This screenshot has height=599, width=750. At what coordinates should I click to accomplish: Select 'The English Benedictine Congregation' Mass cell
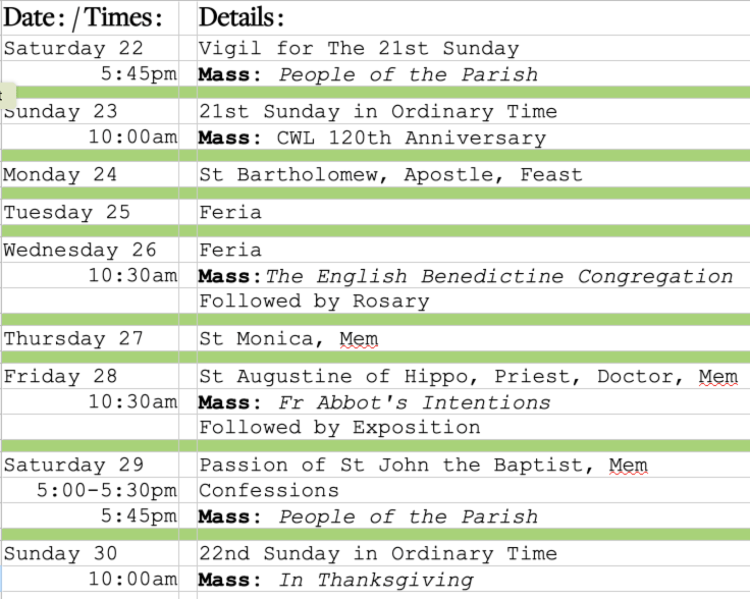click(x=474, y=276)
